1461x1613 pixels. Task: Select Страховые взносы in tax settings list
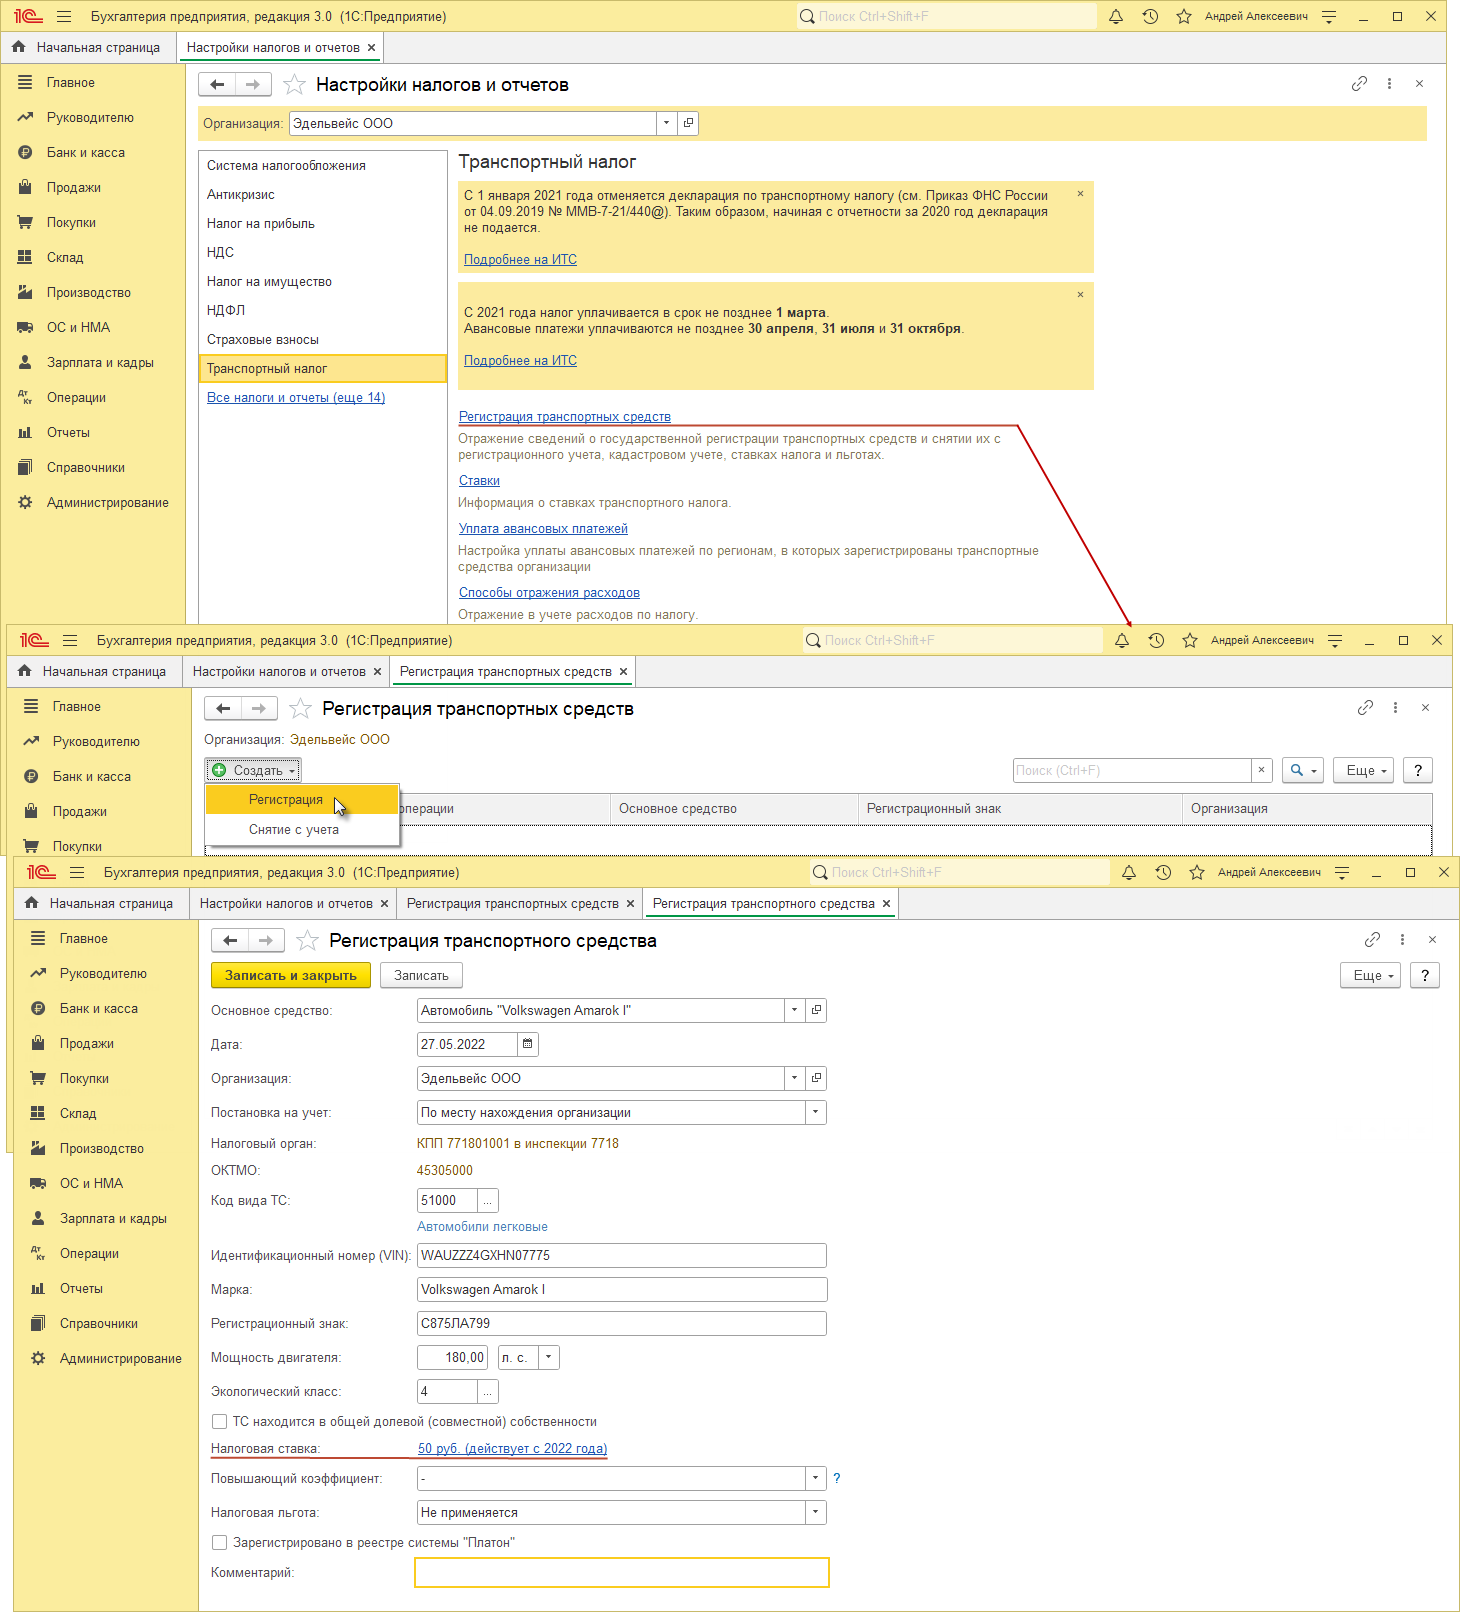click(322, 339)
